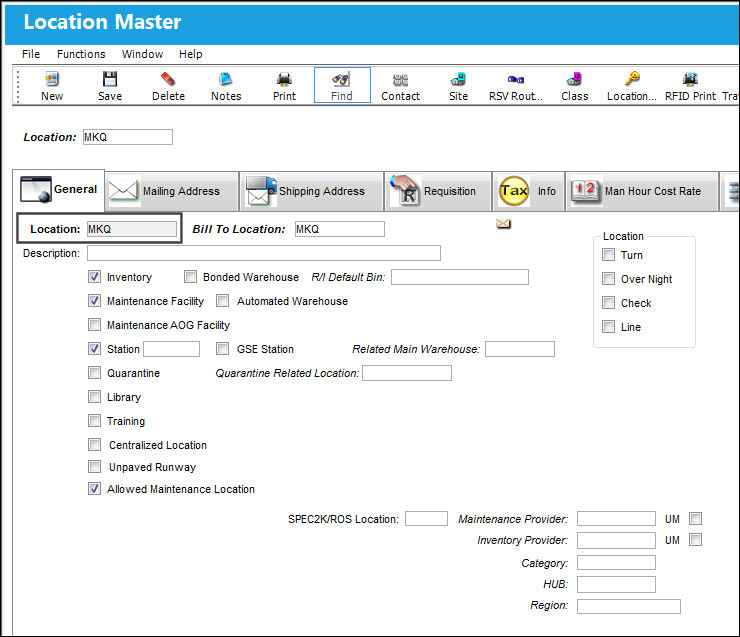
Task: Check the Centralized Location checkbox
Action: tap(94, 444)
